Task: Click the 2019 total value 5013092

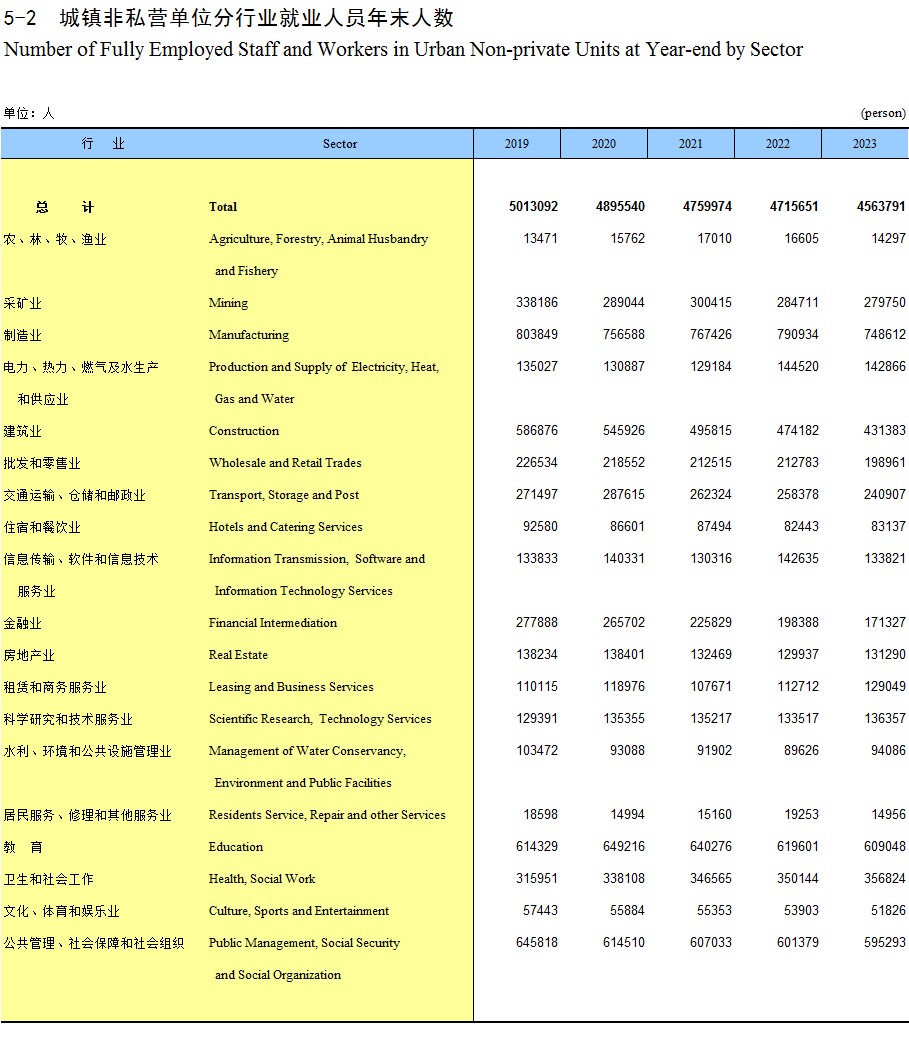Action: click(x=533, y=206)
